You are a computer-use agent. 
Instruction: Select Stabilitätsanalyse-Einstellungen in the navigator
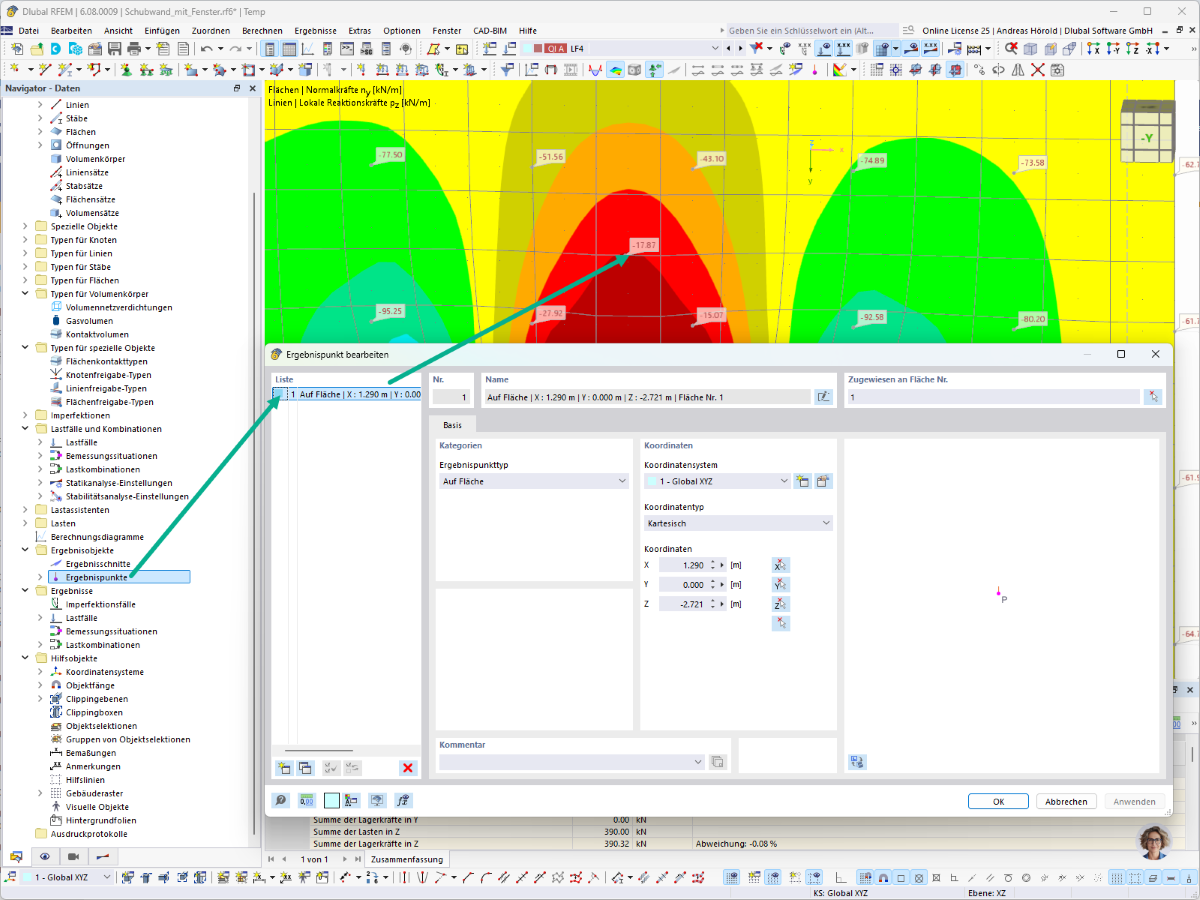[x=127, y=496]
